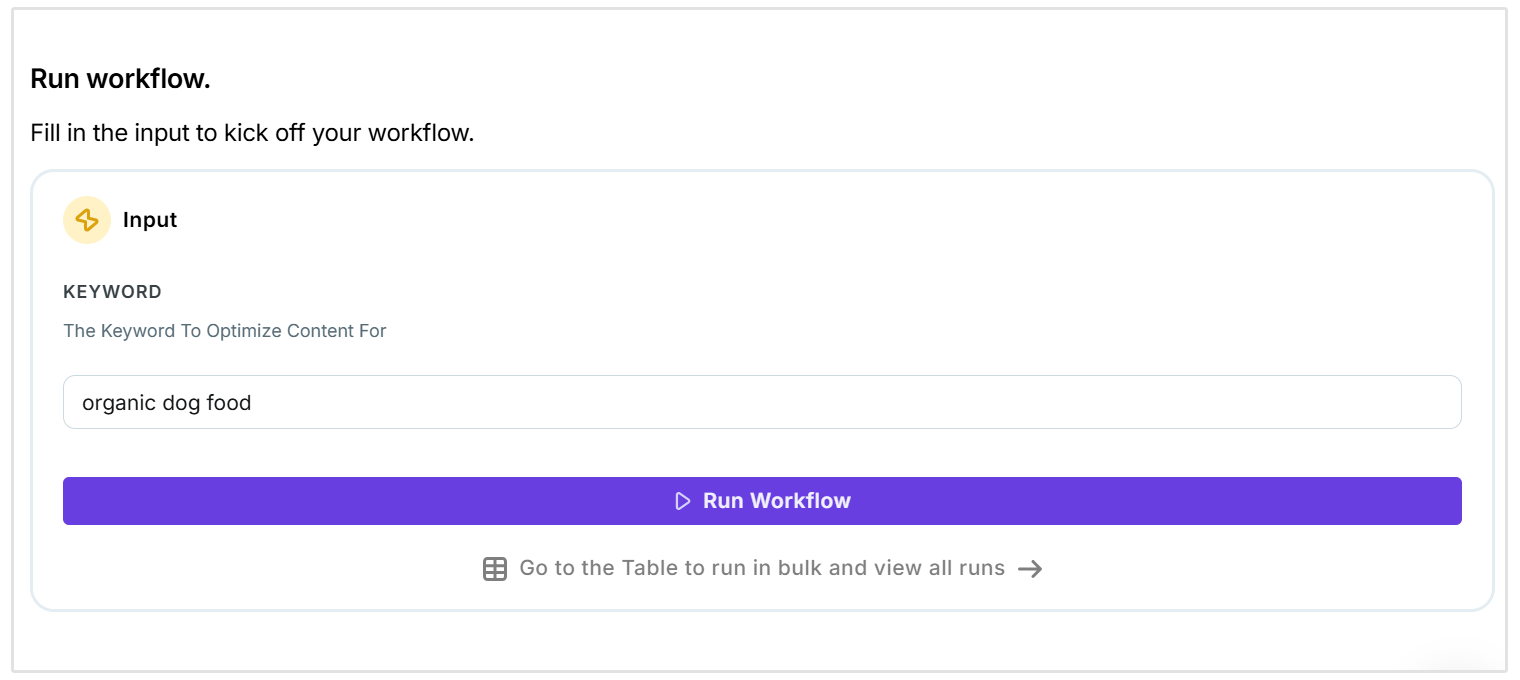Click the 'Run workflow.' page heading

tap(120, 78)
